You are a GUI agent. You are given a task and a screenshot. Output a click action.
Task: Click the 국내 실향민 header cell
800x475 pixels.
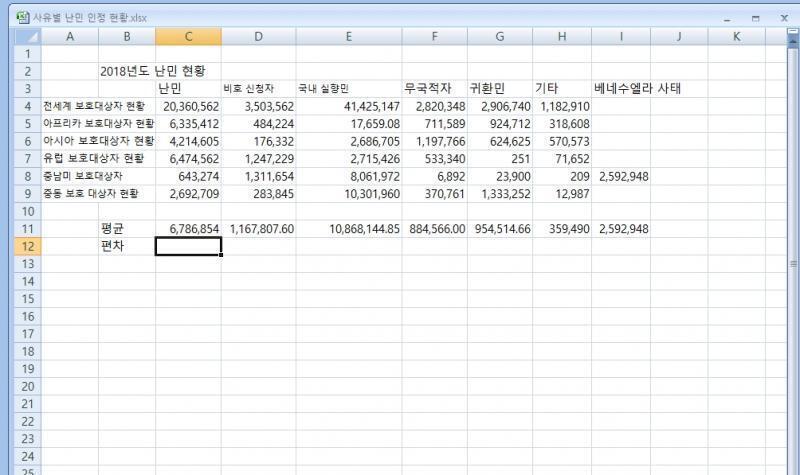tap(348, 89)
